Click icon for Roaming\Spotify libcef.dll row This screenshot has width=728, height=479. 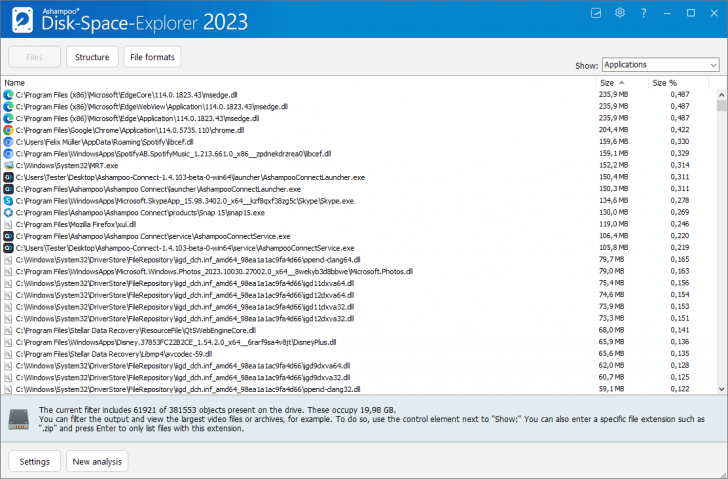tap(8, 142)
